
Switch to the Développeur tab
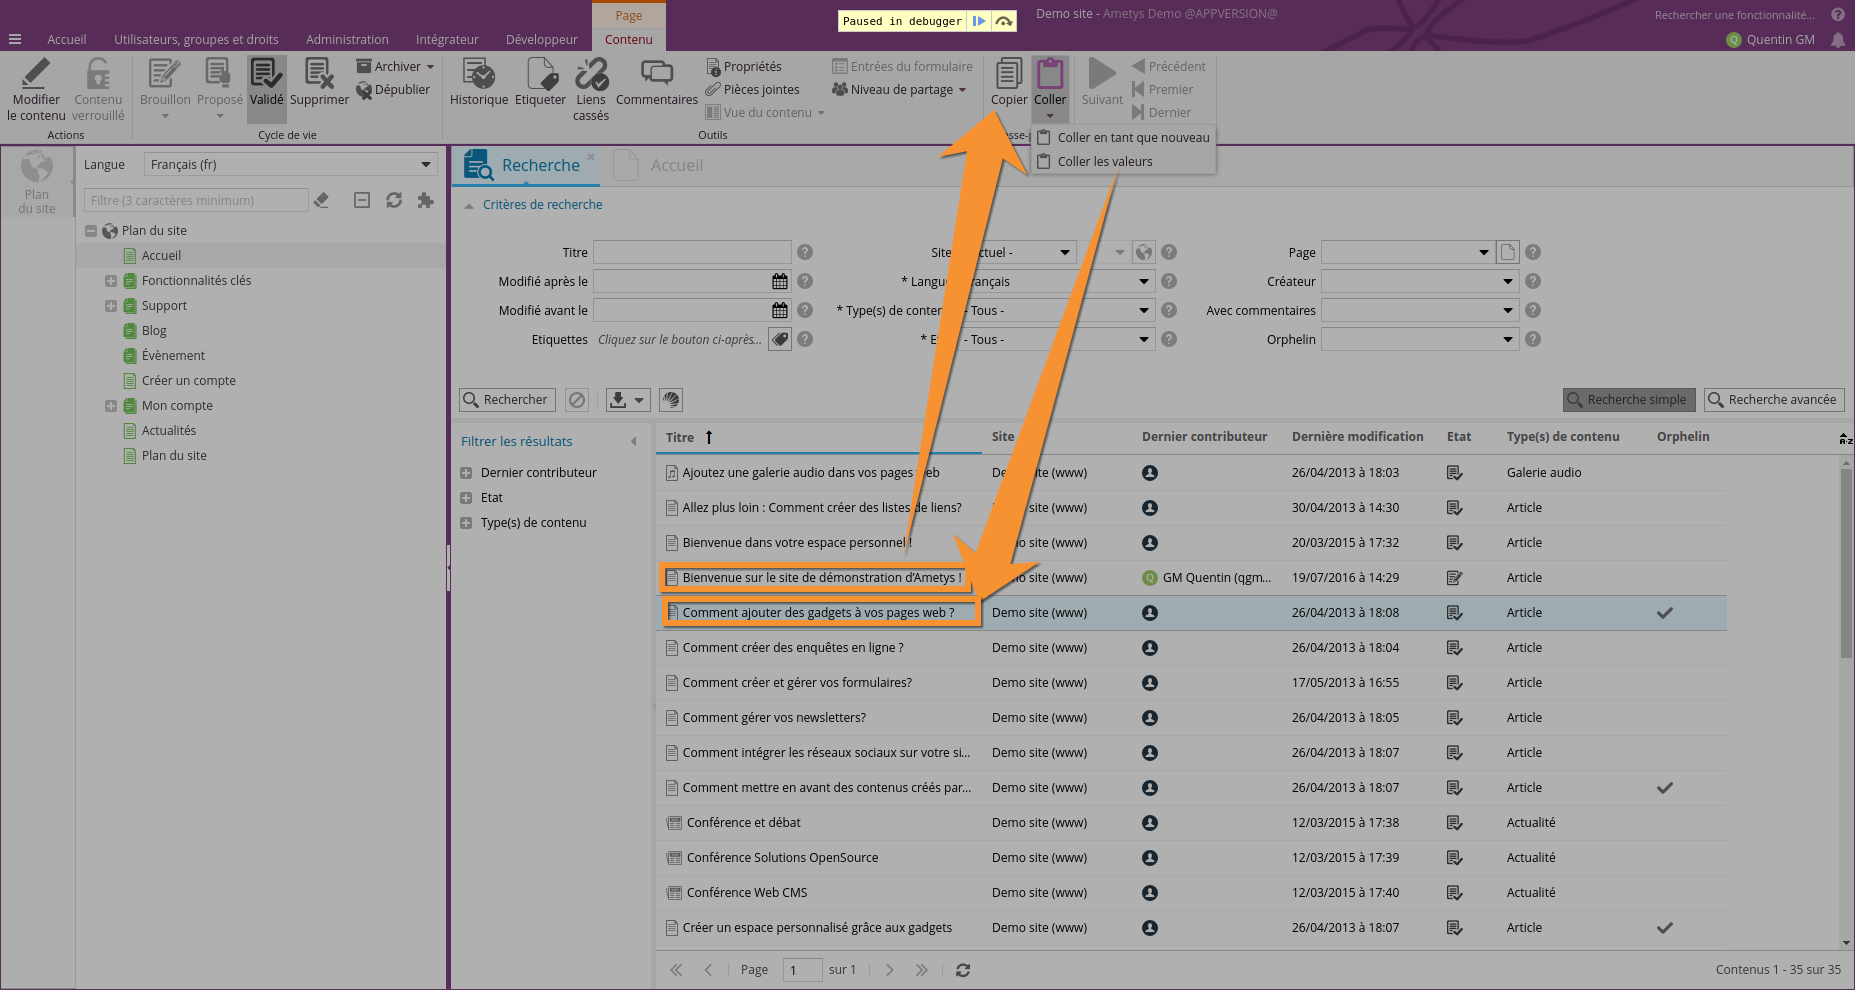pos(541,40)
